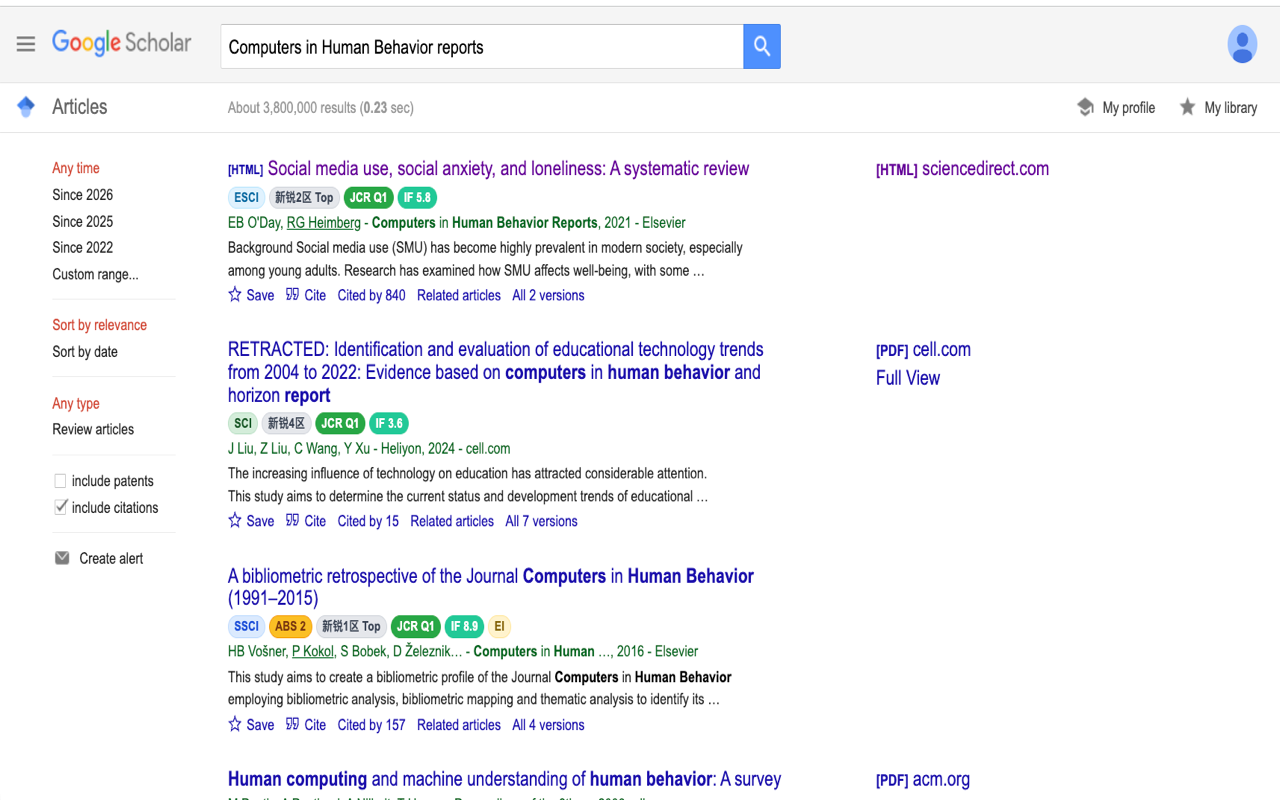The height and width of the screenshot is (800, 1280).
Task: Open the sciencedirect.com HTML link
Action: (962, 169)
